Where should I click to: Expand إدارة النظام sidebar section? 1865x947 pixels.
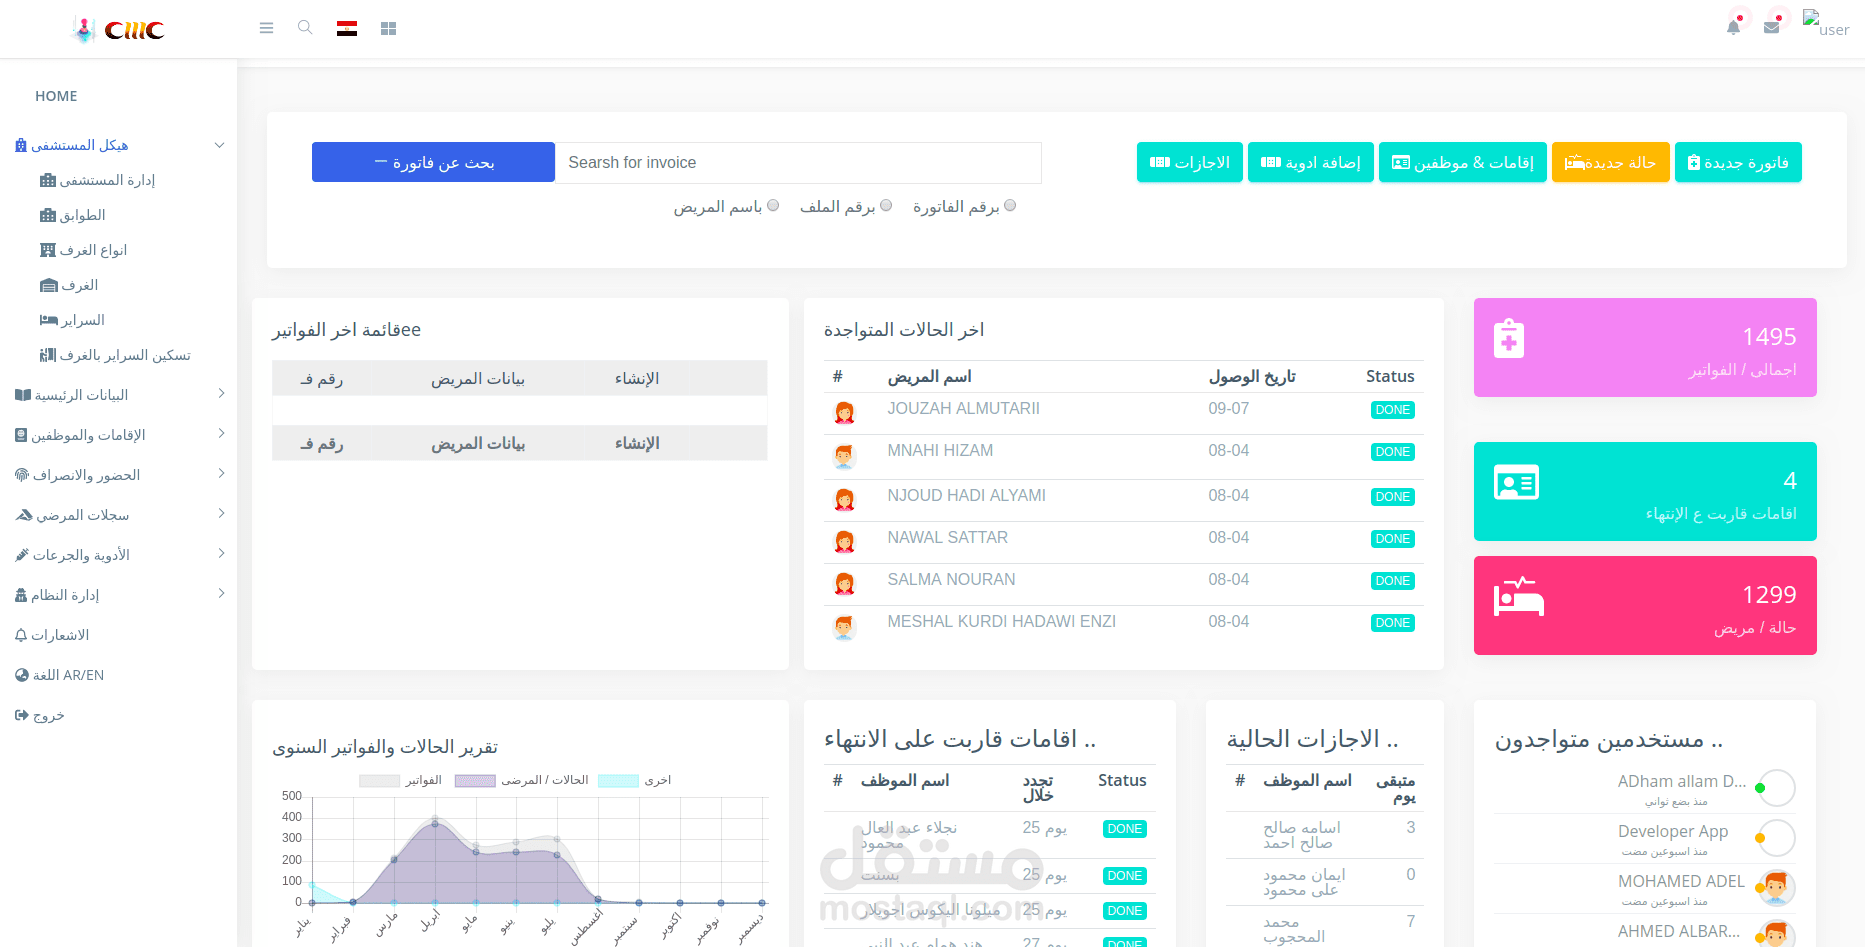coord(119,595)
